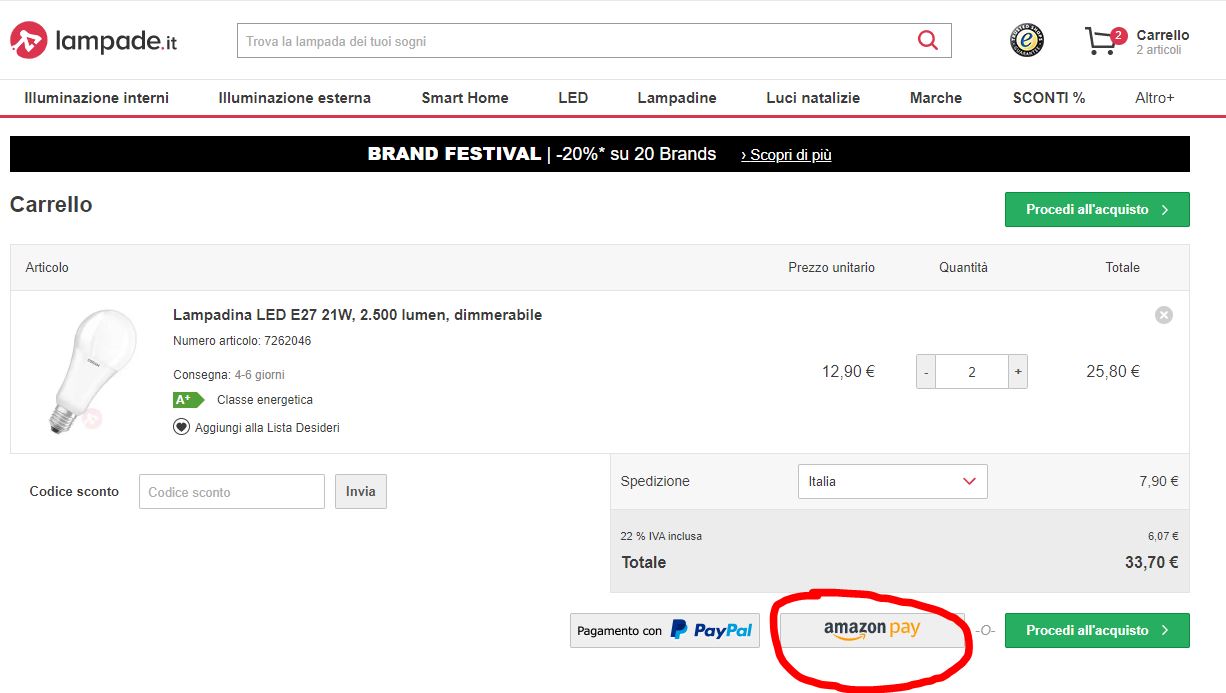
Task: Click top Procedi all'acquisto button
Action: coord(1097,210)
